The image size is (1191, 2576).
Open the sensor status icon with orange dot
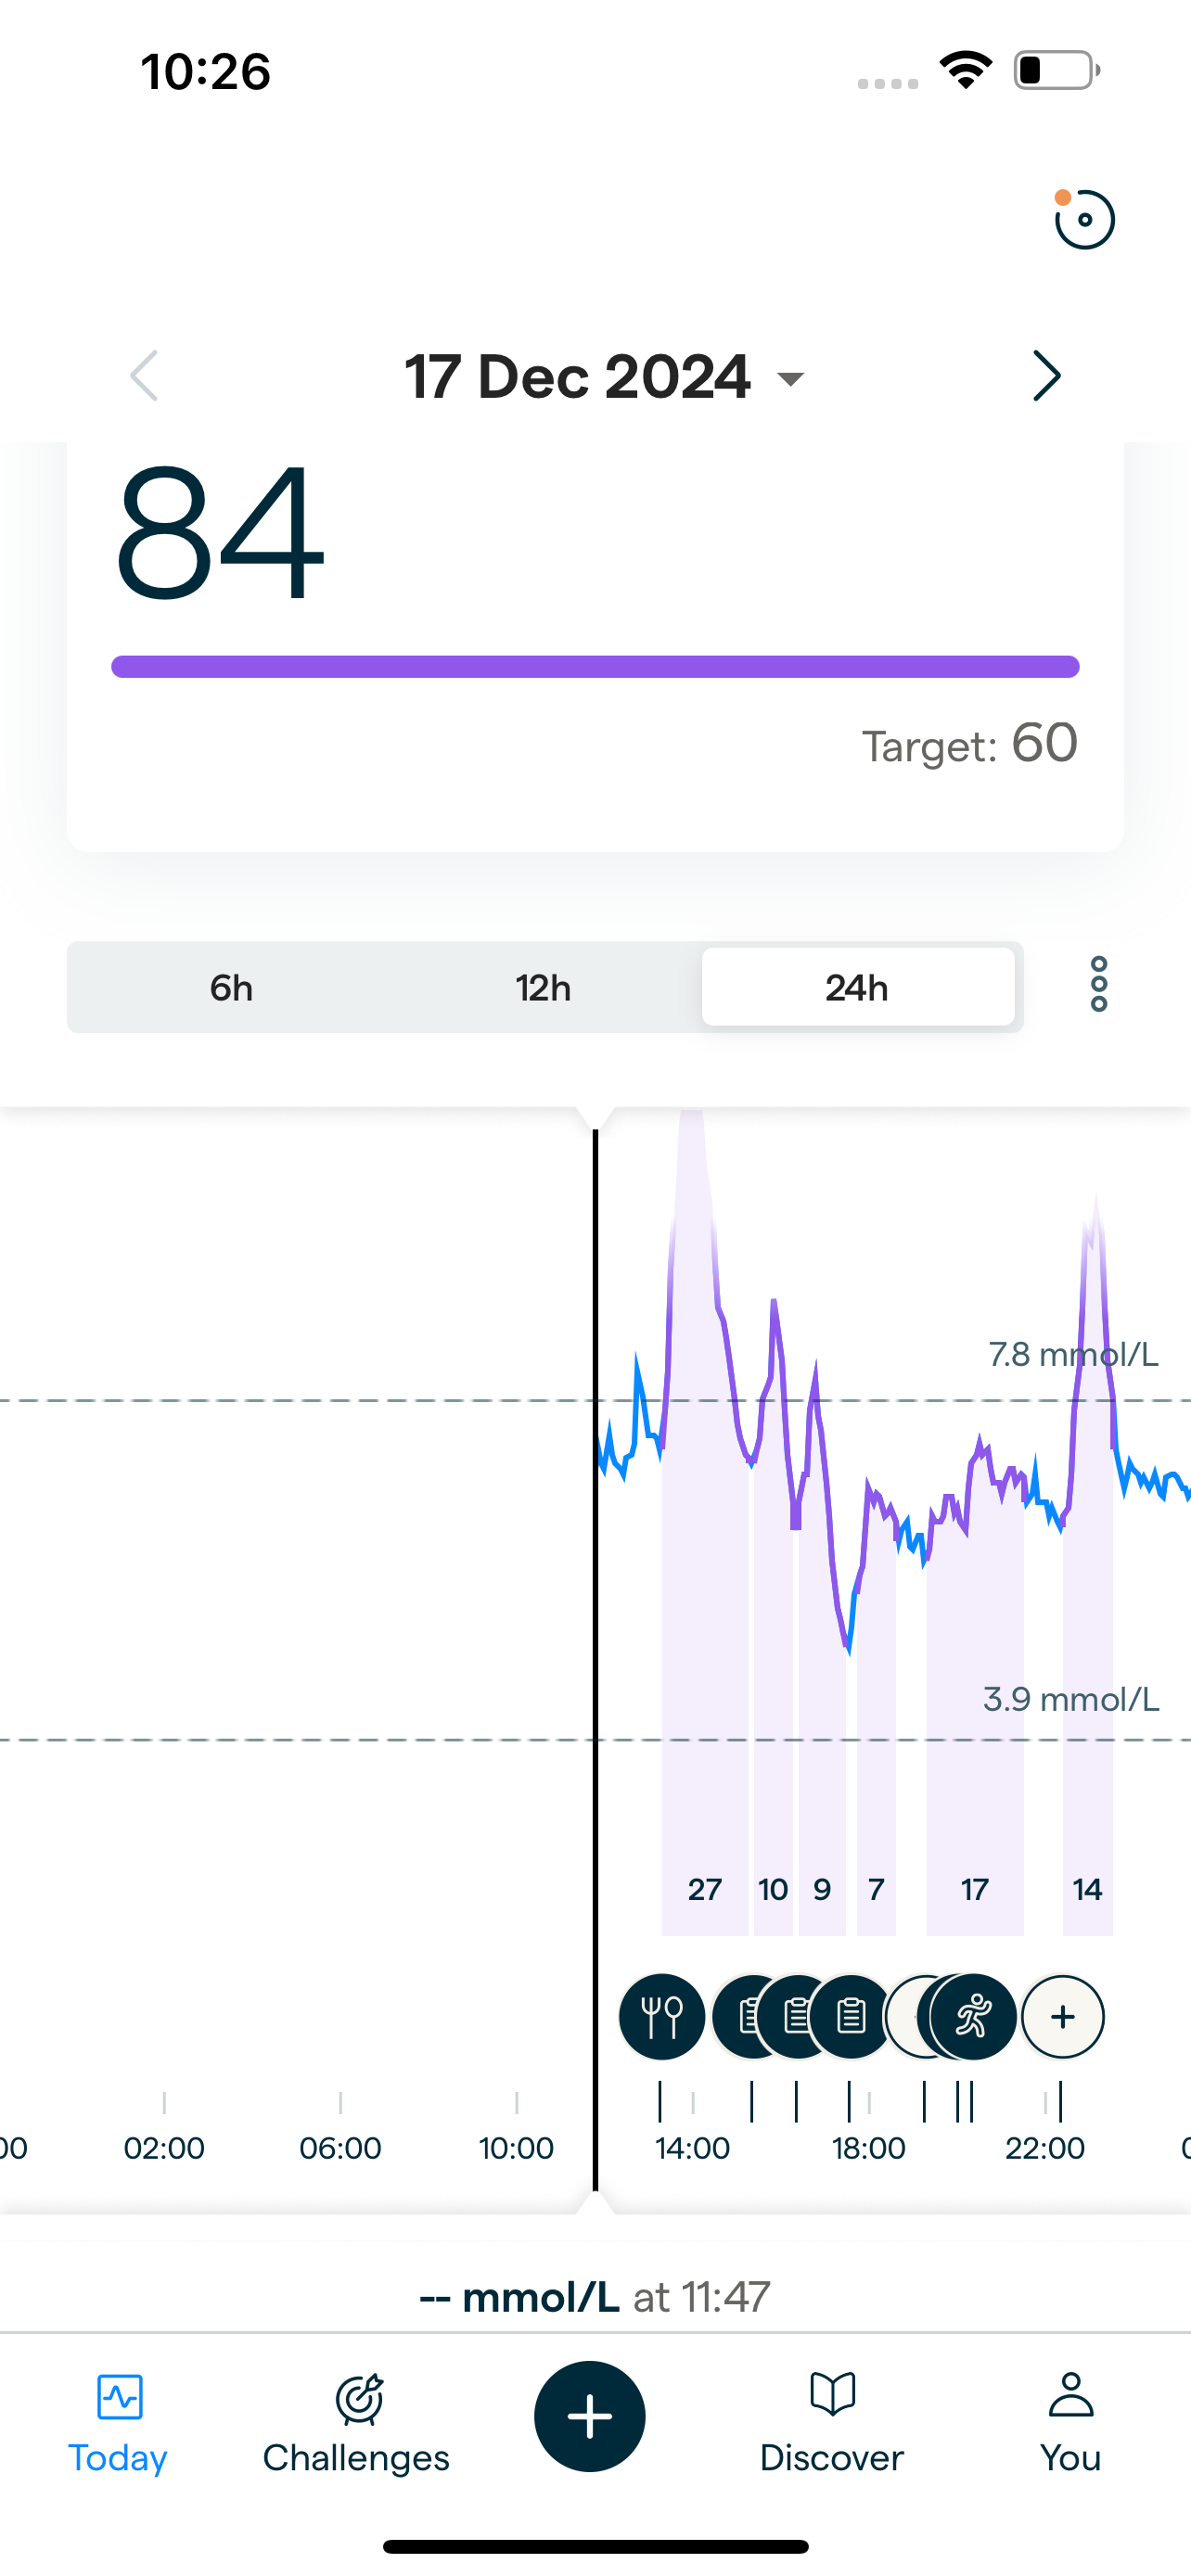[x=1084, y=219]
